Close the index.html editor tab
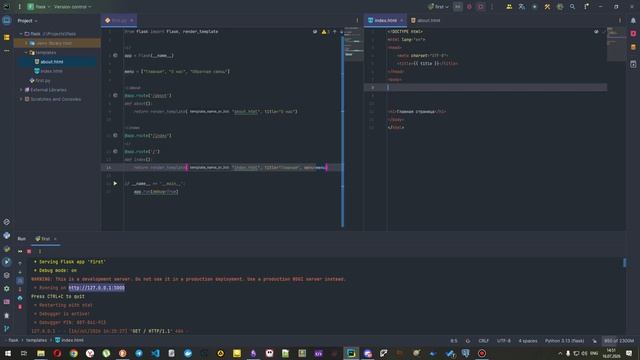 (x=402, y=20)
